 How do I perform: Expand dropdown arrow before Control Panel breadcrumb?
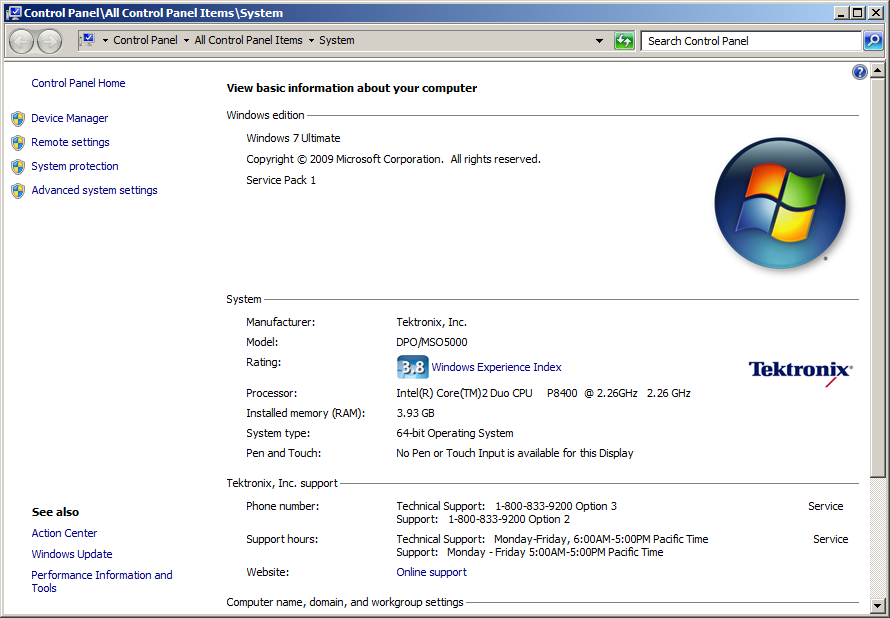point(105,40)
